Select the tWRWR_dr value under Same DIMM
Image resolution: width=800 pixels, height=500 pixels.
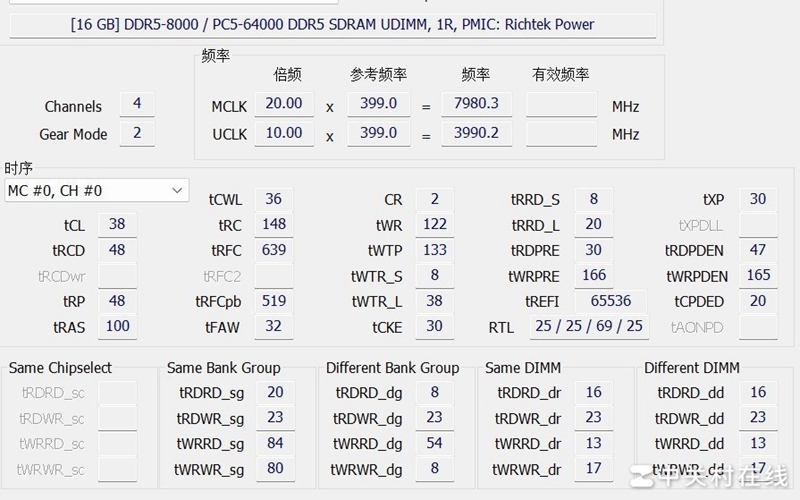594,468
